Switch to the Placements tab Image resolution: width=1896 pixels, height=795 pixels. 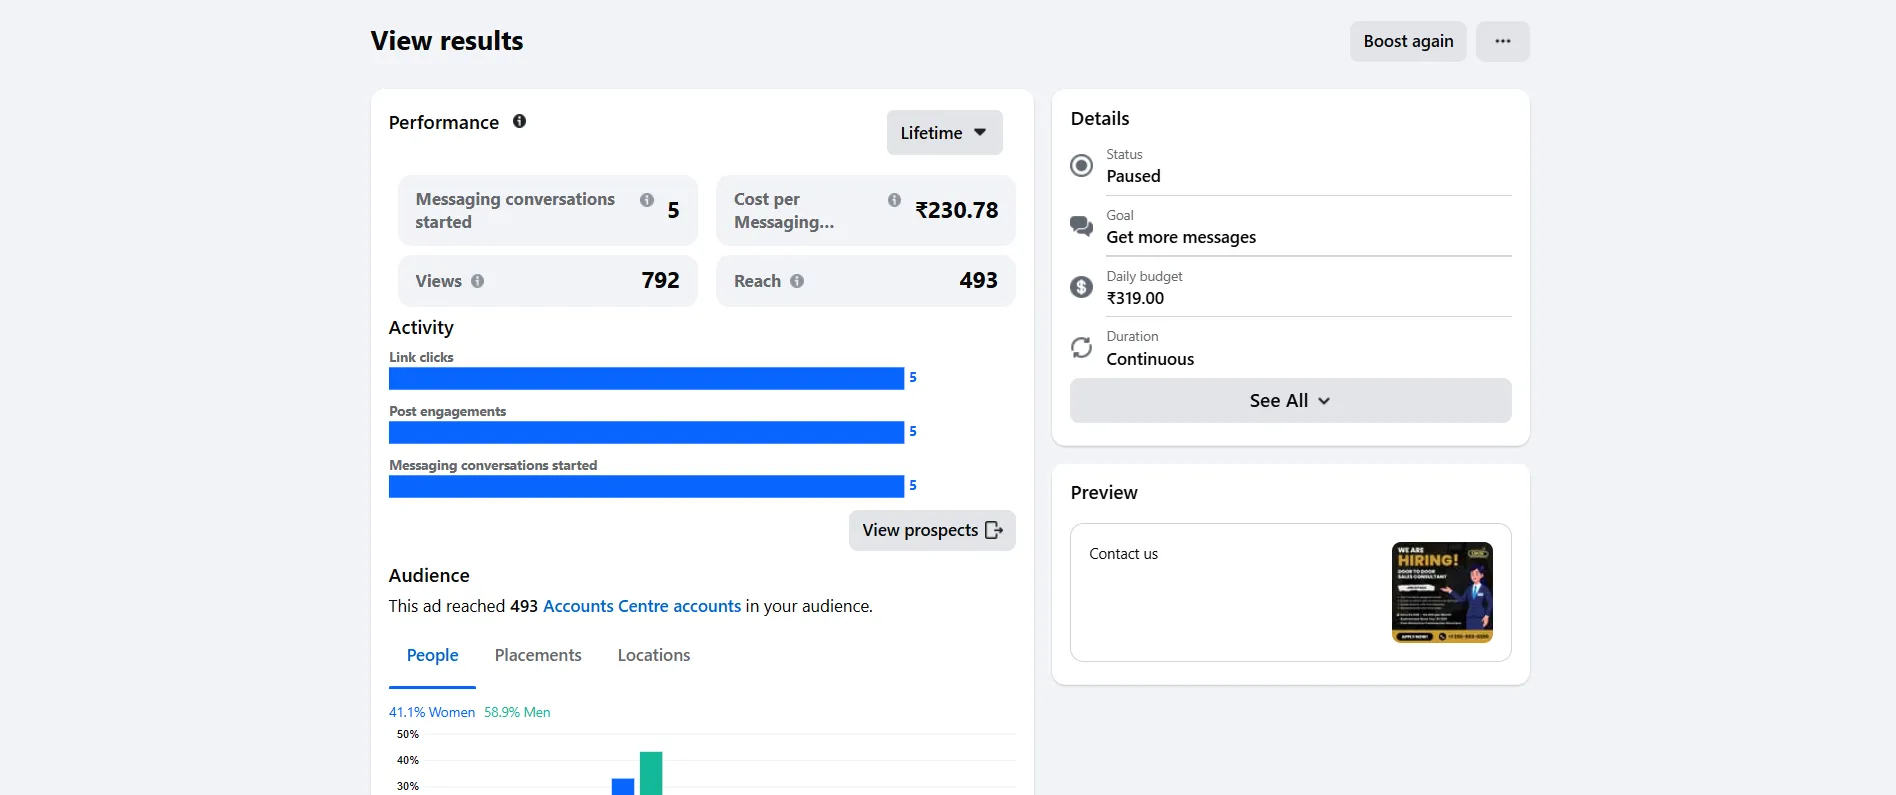click(538, 655)
